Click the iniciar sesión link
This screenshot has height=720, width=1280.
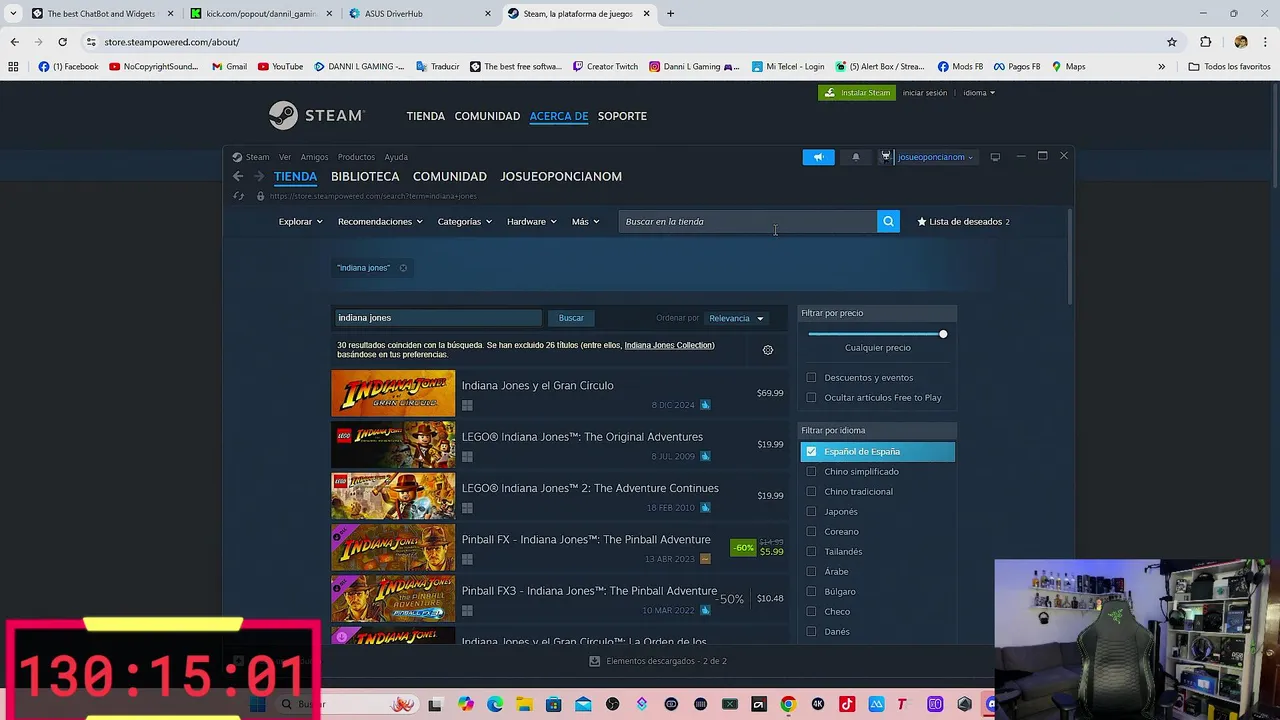(x=925, y=93)
